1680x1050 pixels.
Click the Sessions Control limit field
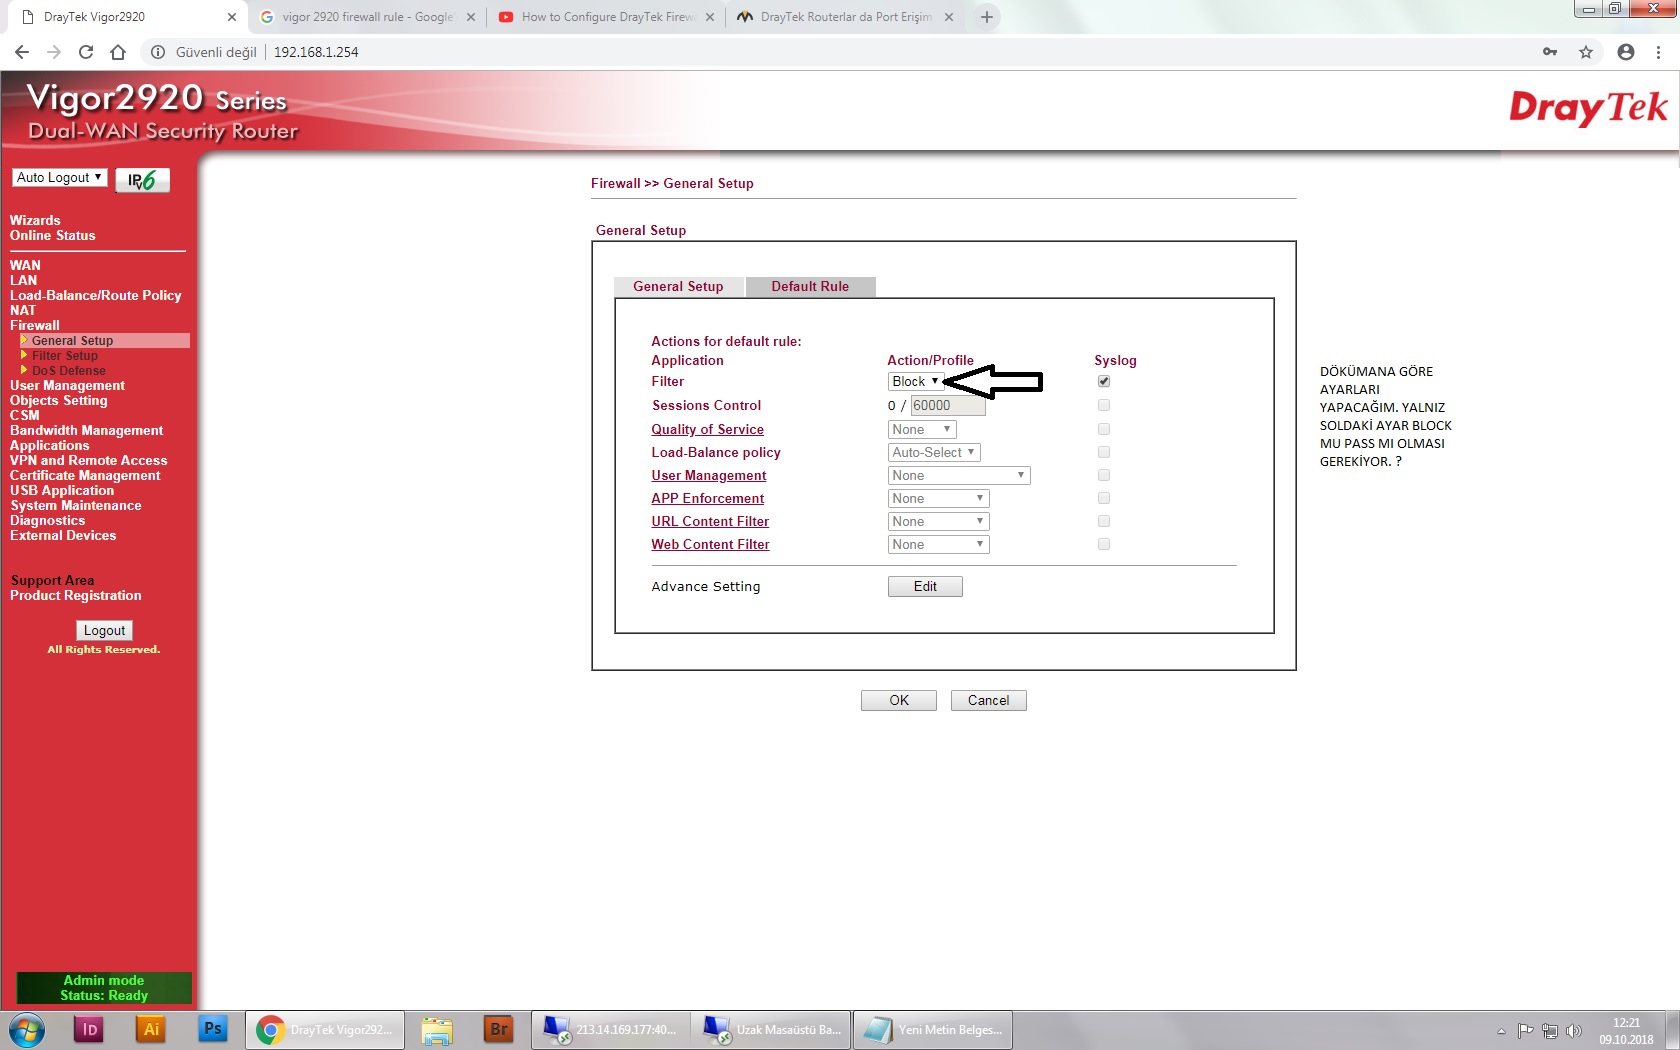click(x=947, y=405)
